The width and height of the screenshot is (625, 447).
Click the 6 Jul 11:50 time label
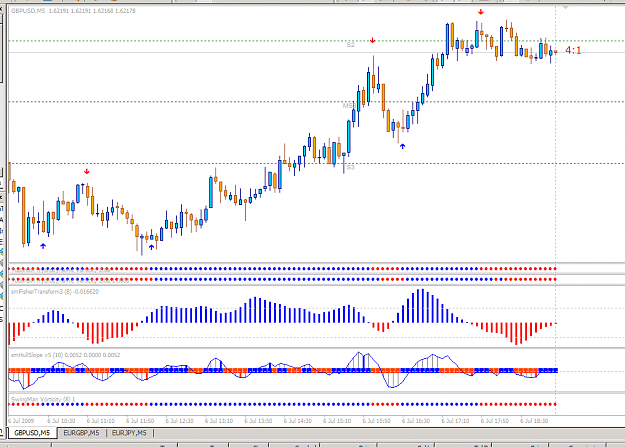click(140, 421)
